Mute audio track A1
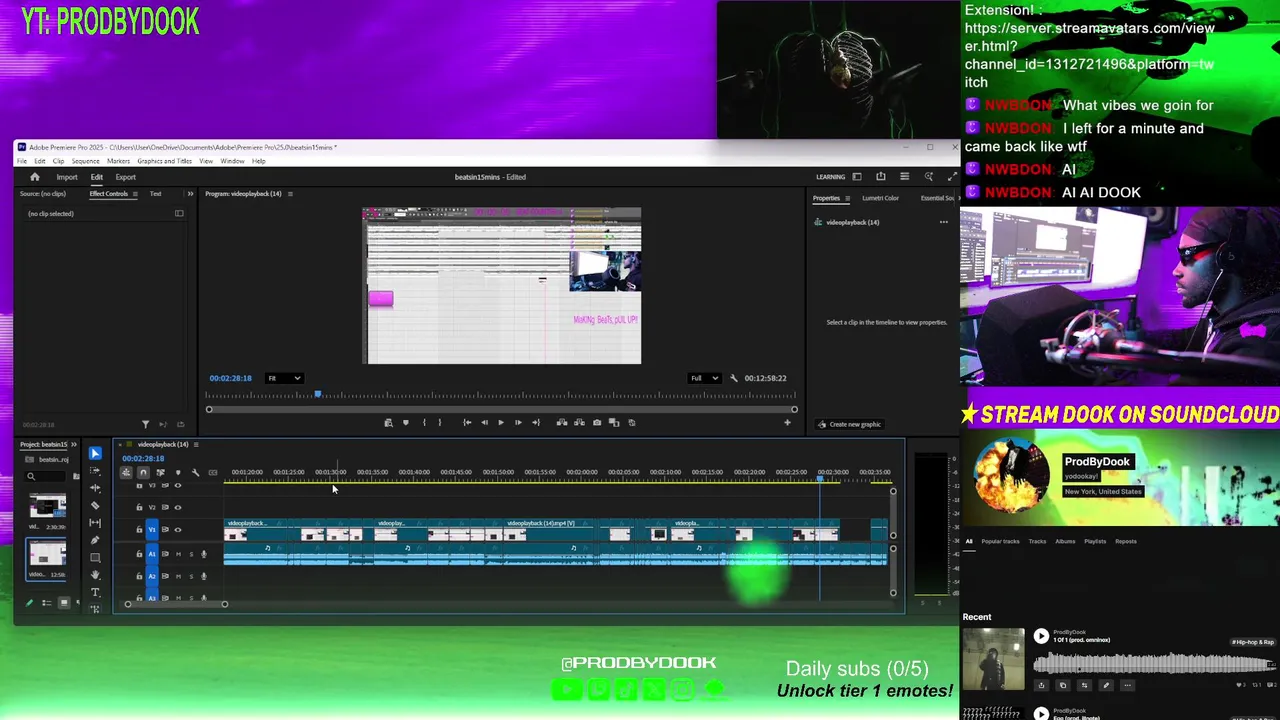The image size is (1280, 720). 178,554
